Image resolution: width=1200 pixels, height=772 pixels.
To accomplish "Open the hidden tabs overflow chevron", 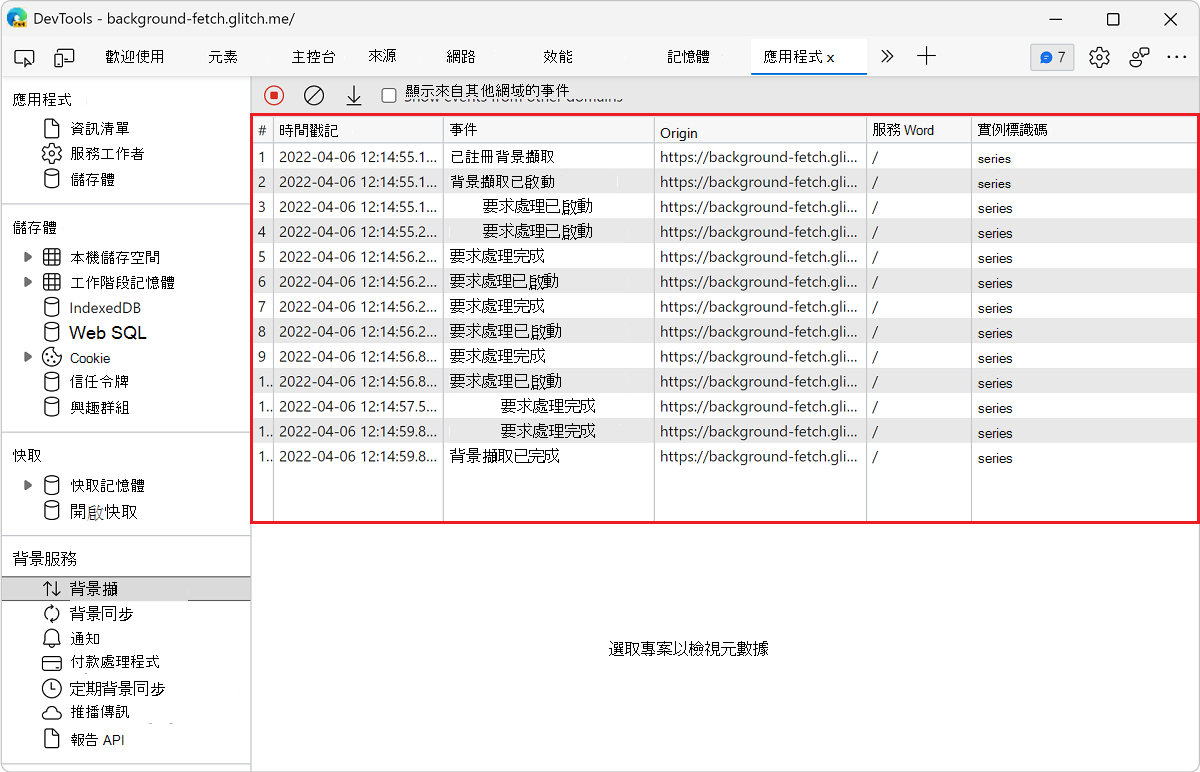I will [x=887, y=57].
